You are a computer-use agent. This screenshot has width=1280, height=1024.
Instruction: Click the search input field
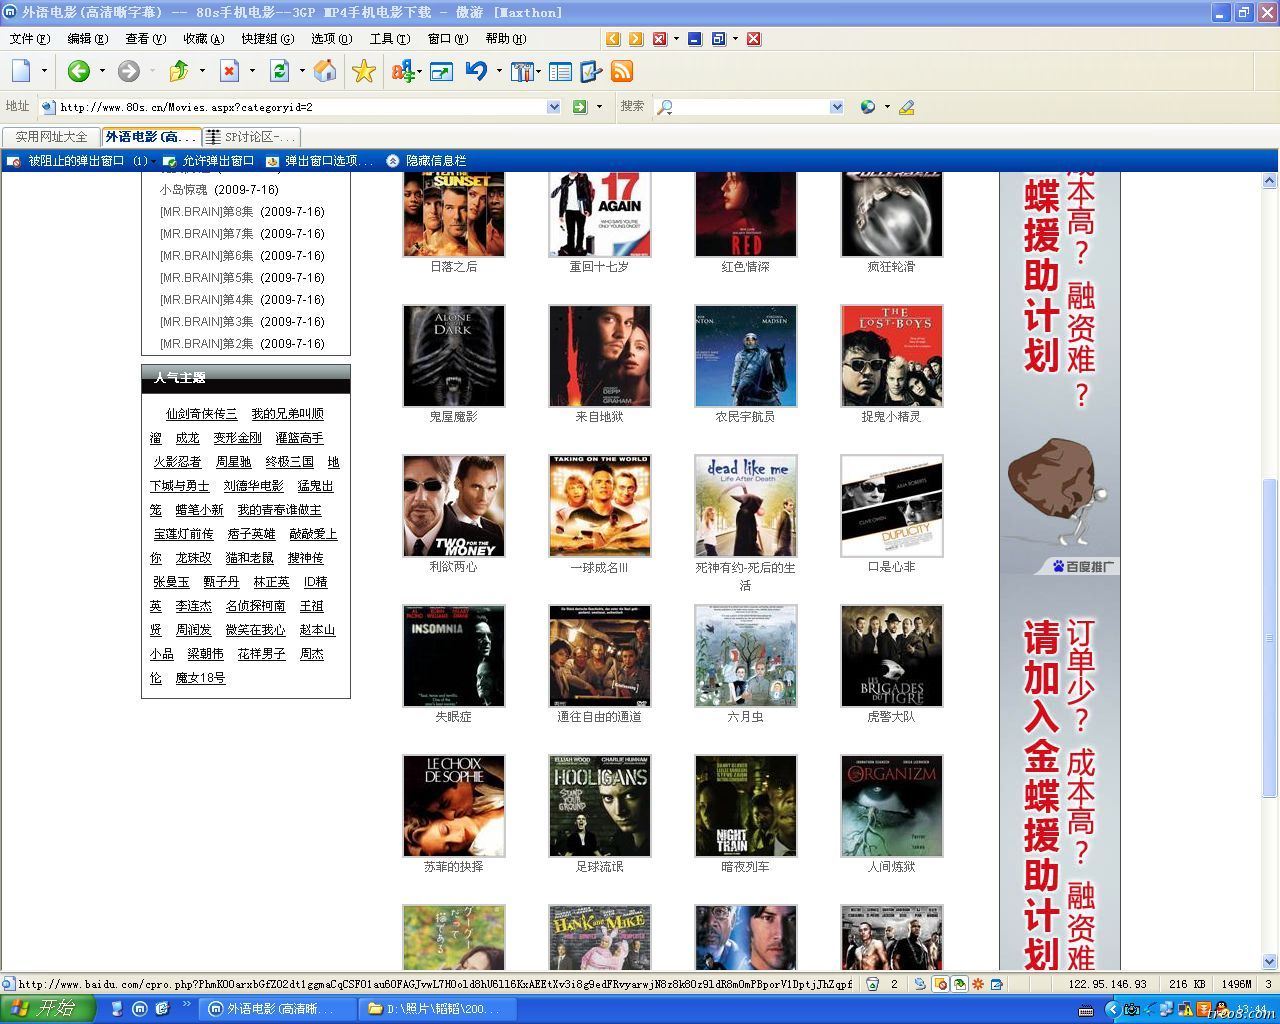coord(750,107)
